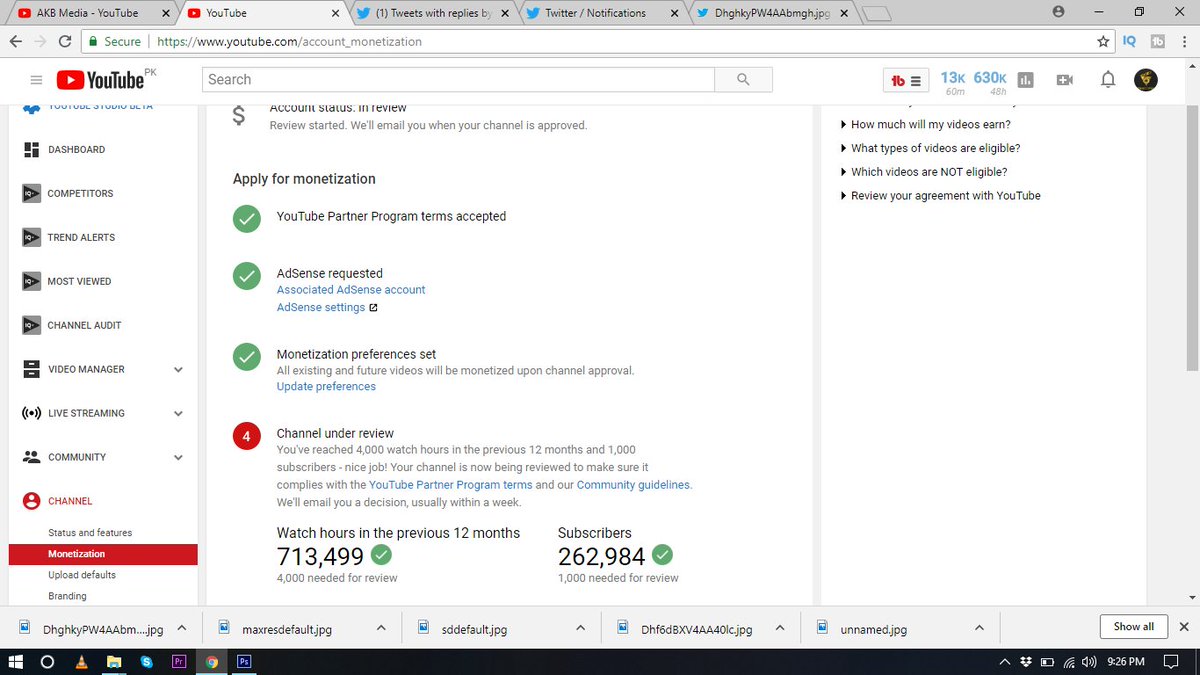Click Show all downloads button
Screen dimensions: 1200x675
tap(1133, 627)
